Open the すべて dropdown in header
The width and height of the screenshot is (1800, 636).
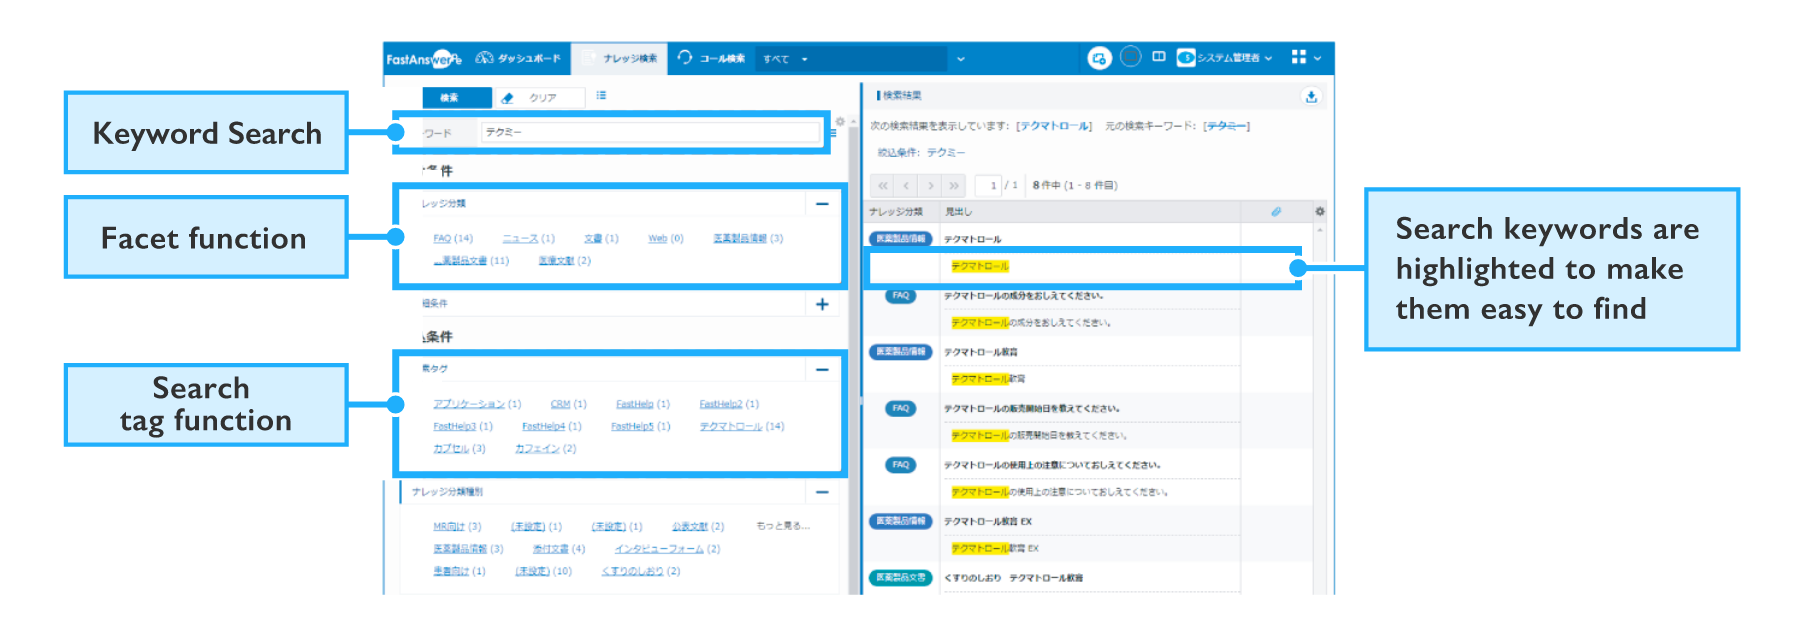tap(785, 59)
